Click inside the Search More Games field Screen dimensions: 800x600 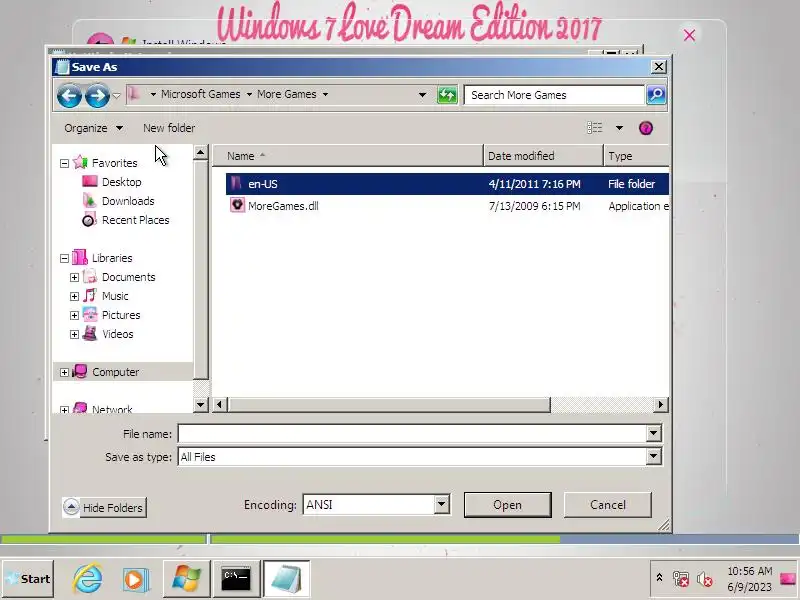point(554,95)
